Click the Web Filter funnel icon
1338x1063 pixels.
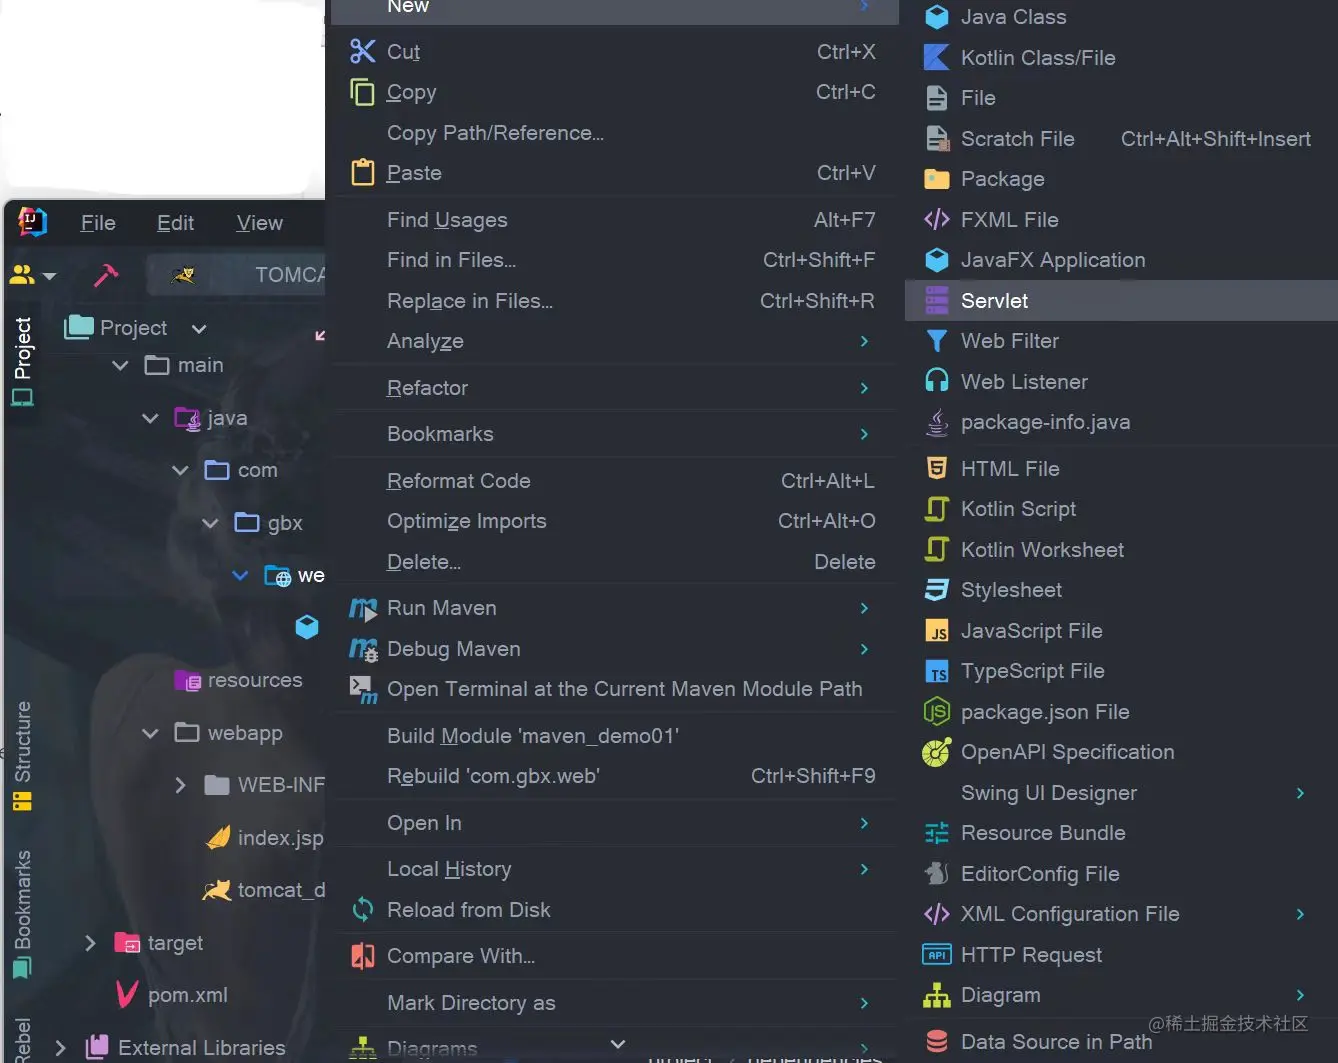point(936,341)
